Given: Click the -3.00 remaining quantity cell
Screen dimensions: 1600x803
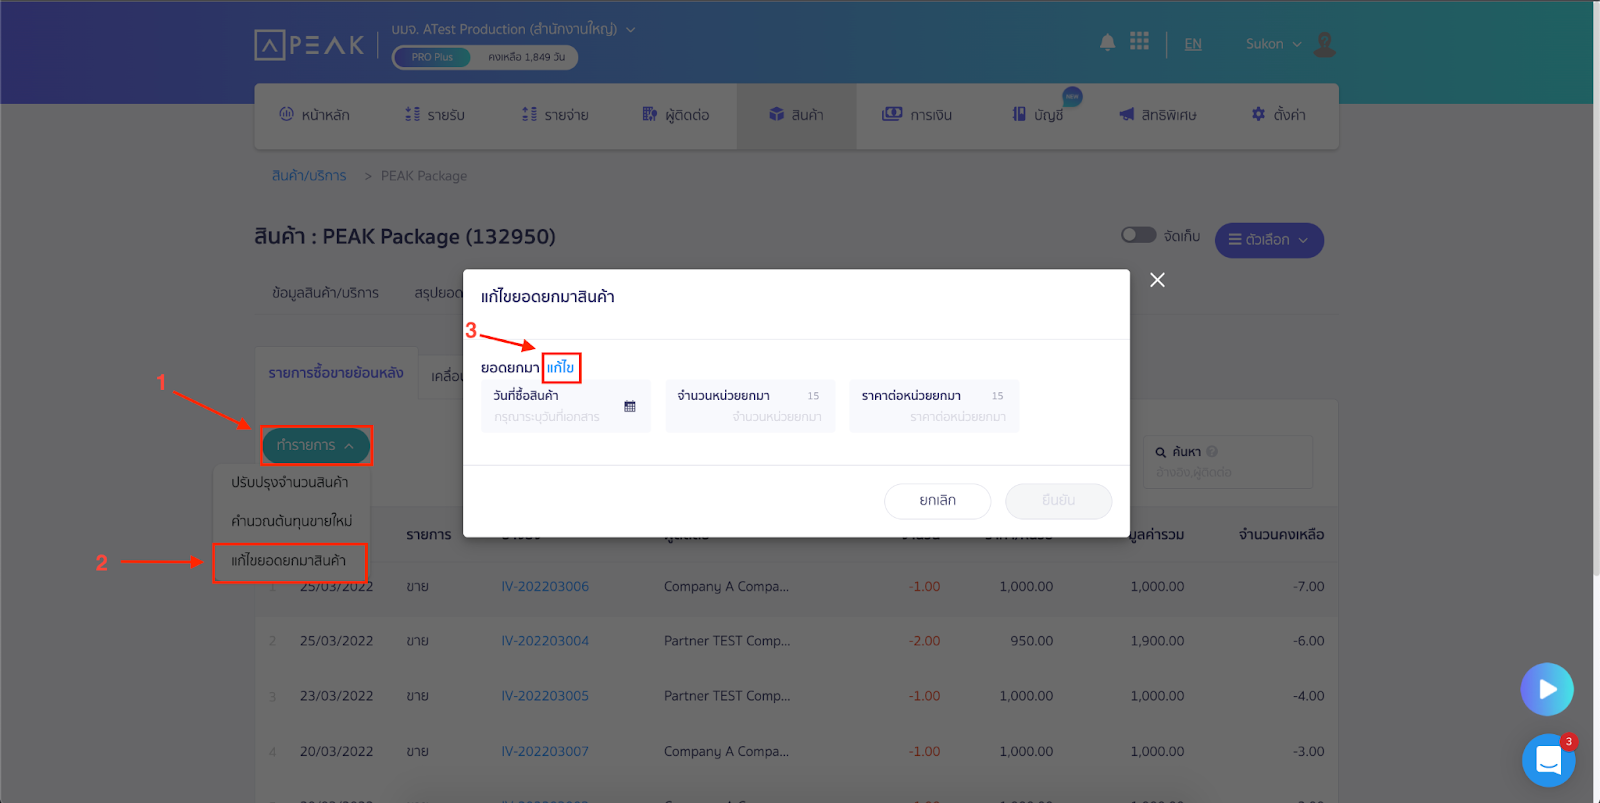Looking at the screenshot, I should click(1308, 751).
